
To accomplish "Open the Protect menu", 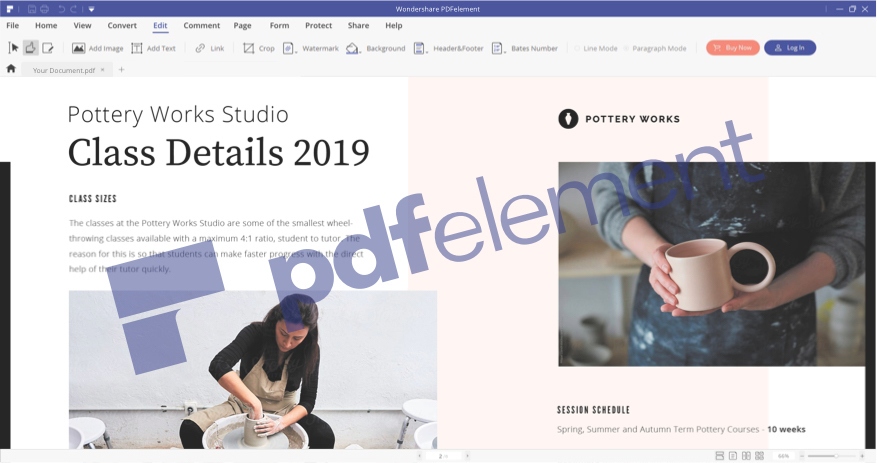I will pyautogui.click(x=318, y=26).
